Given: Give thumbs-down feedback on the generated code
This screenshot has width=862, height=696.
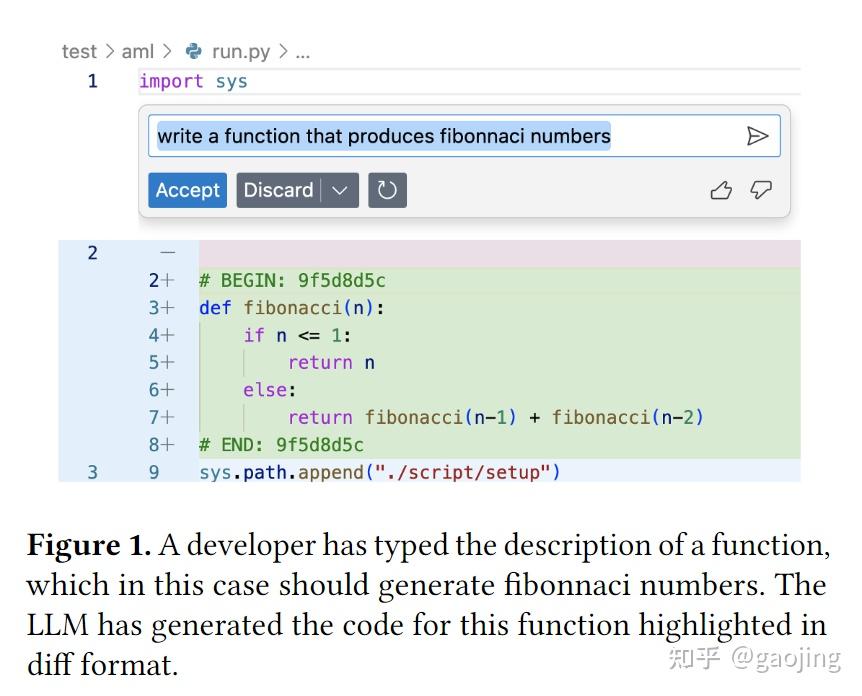Looking at the screenshot, I should pyautogui.click(x=761, y=190).
